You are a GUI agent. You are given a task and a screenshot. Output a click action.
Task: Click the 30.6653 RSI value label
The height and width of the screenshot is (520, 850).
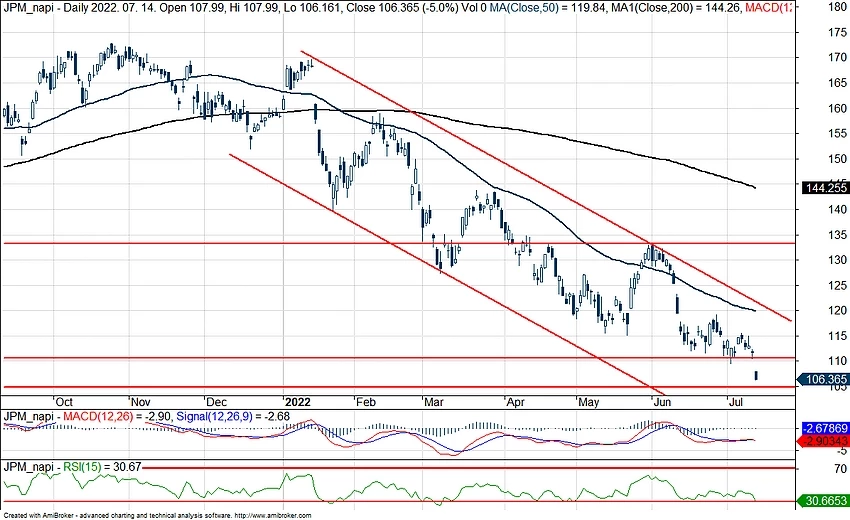point(825,500)
